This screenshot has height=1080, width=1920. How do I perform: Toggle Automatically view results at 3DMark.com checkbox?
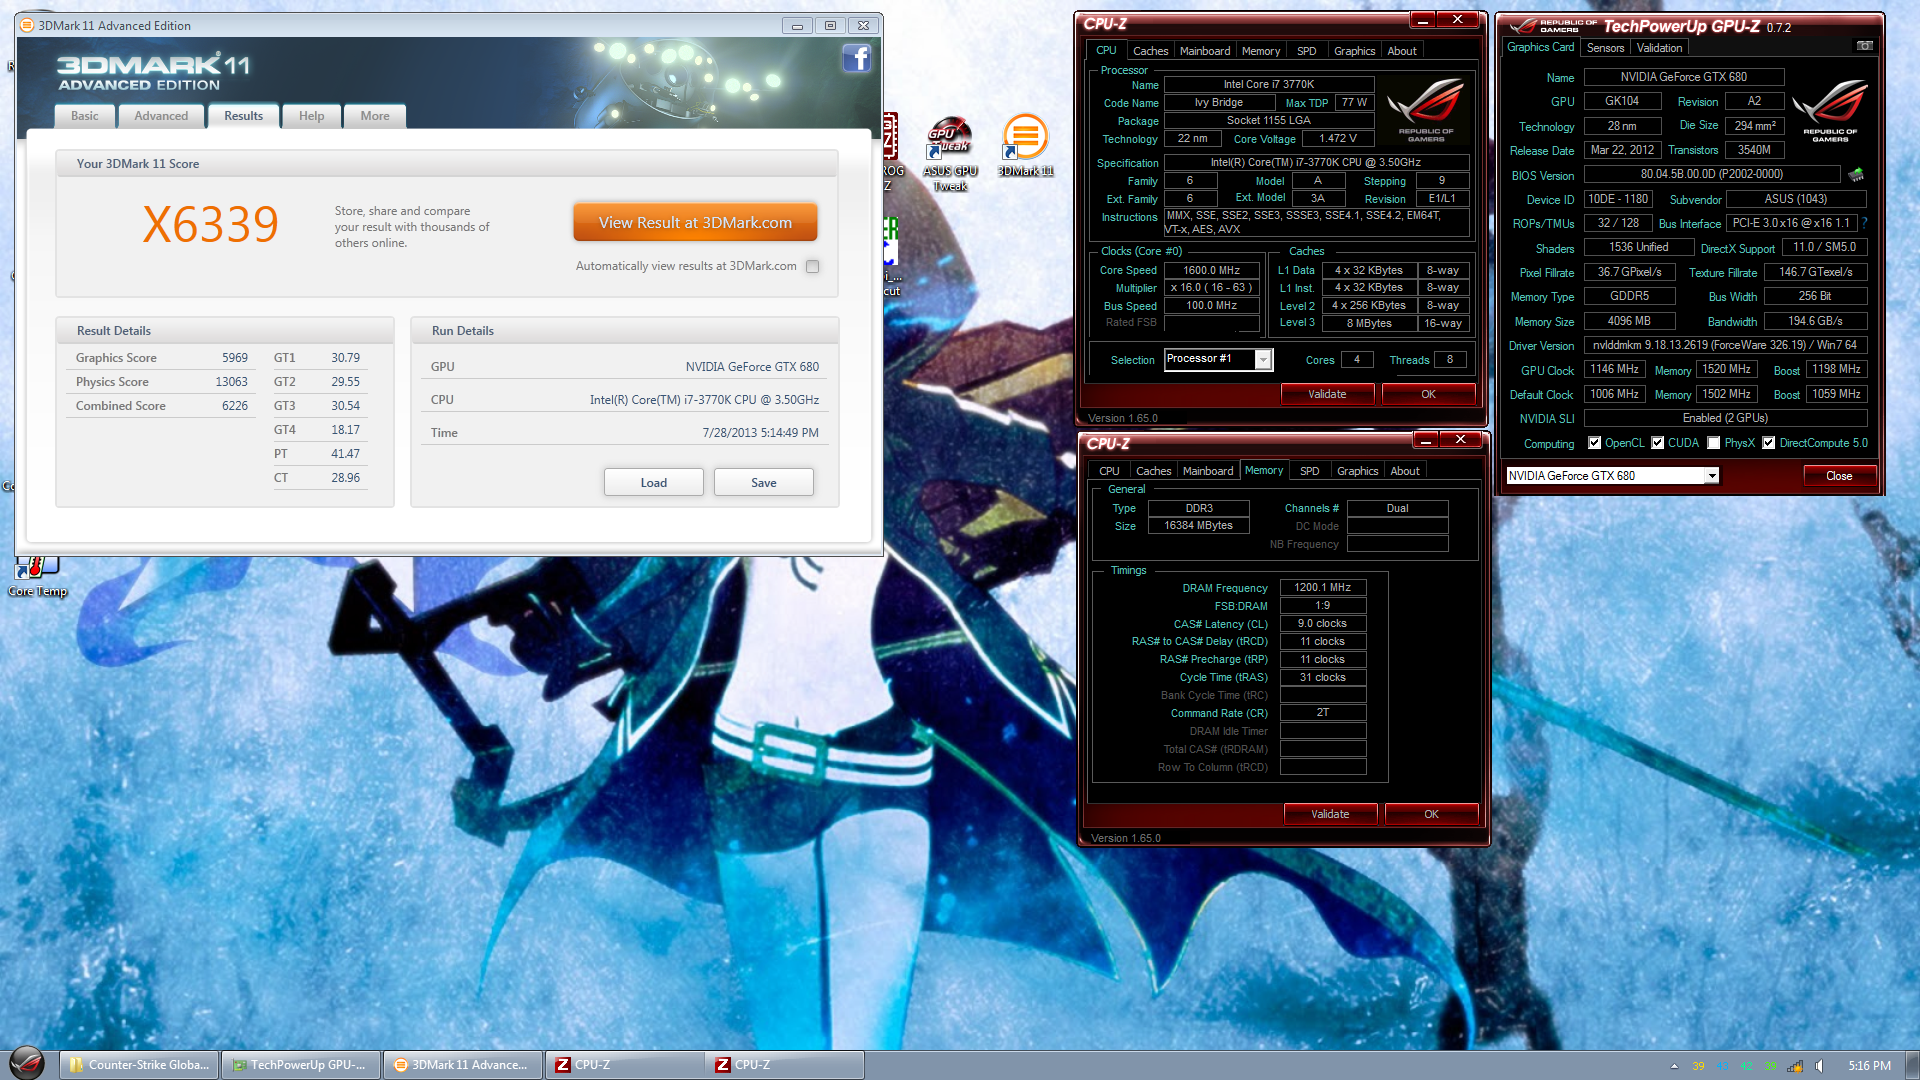click(x=812, y=266)
